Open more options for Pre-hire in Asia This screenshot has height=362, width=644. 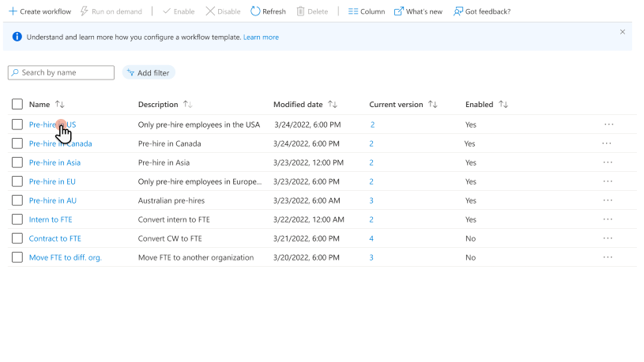pos(608,162)
